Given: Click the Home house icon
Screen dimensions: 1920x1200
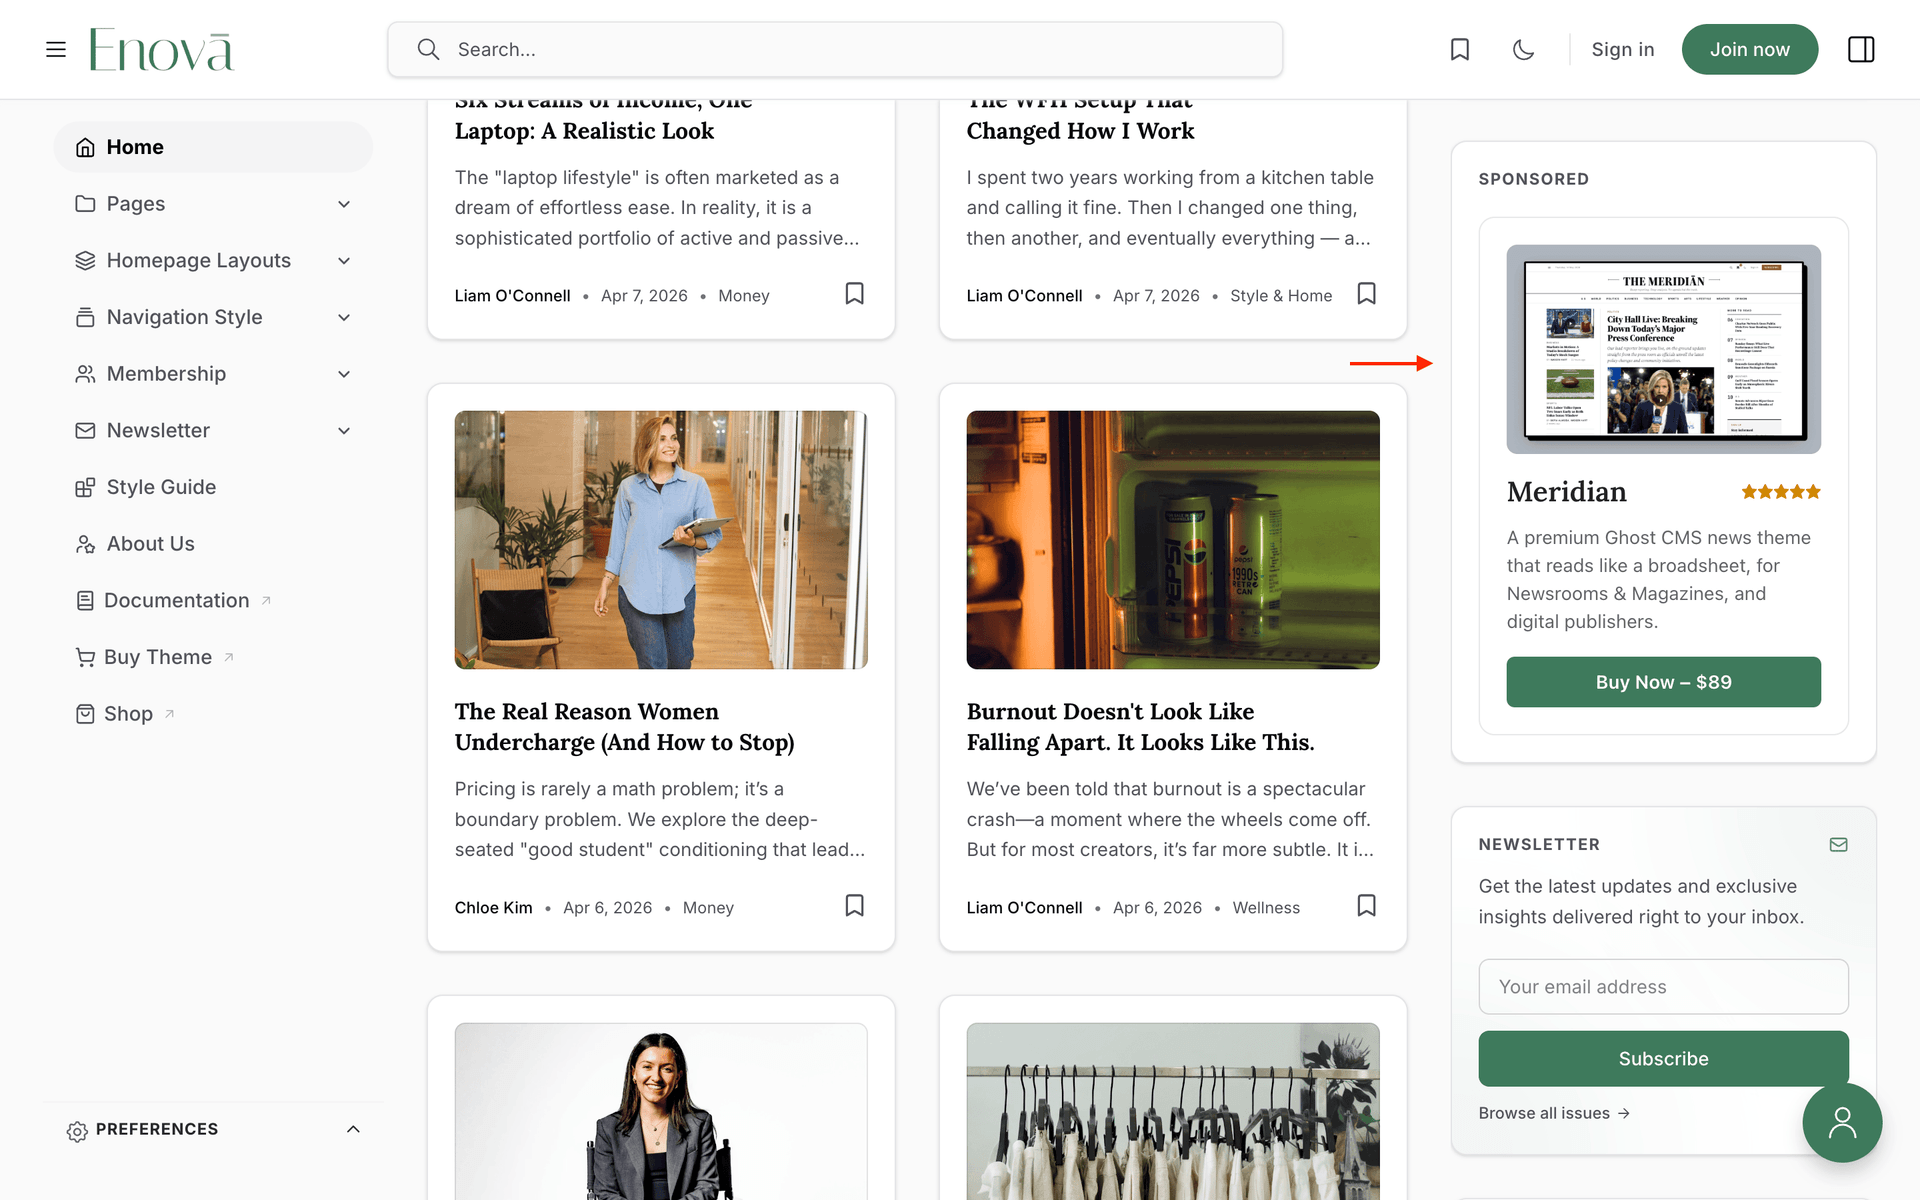Looking at the screenshot, I should point(86,147).
